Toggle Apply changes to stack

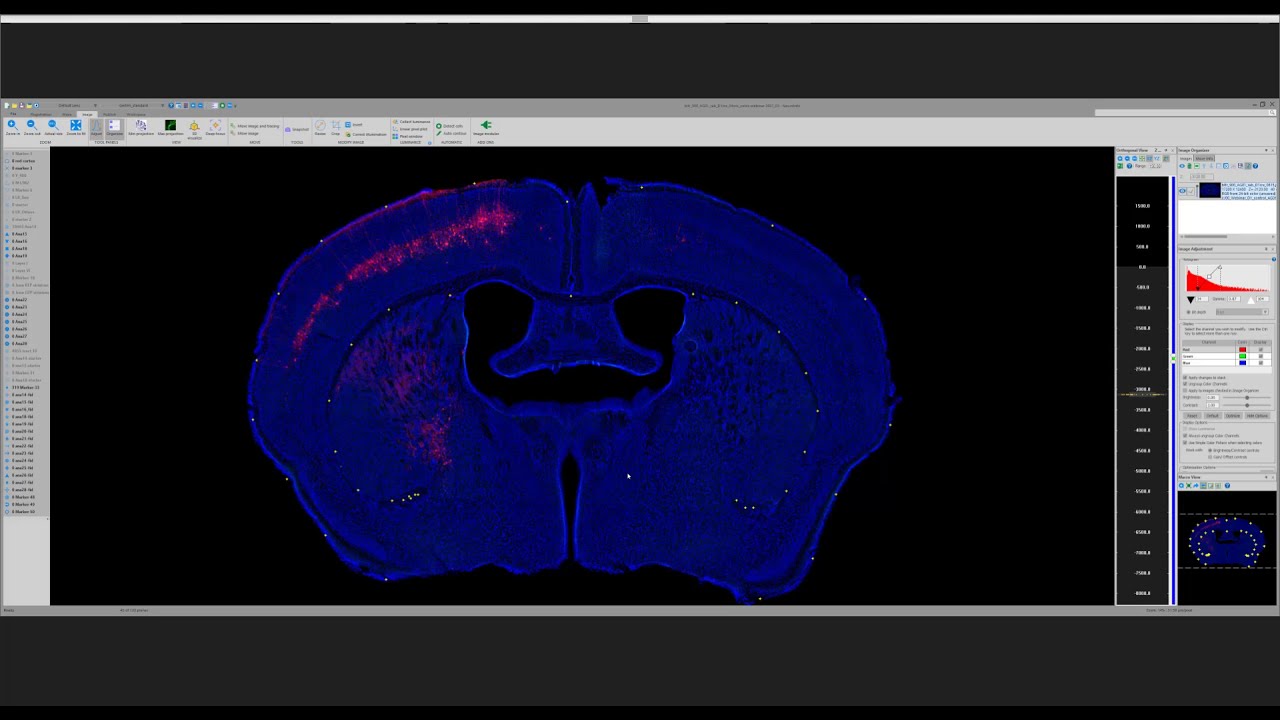click(1186, 378)
